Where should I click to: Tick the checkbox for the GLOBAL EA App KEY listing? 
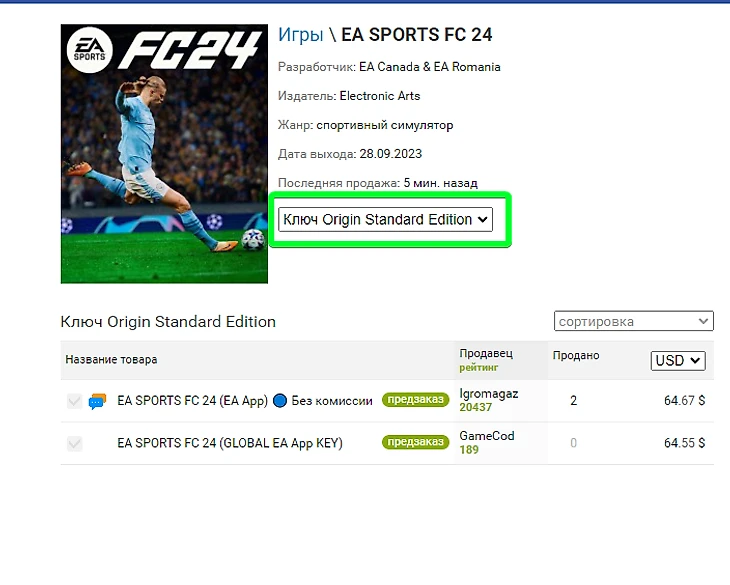point(74,443)
